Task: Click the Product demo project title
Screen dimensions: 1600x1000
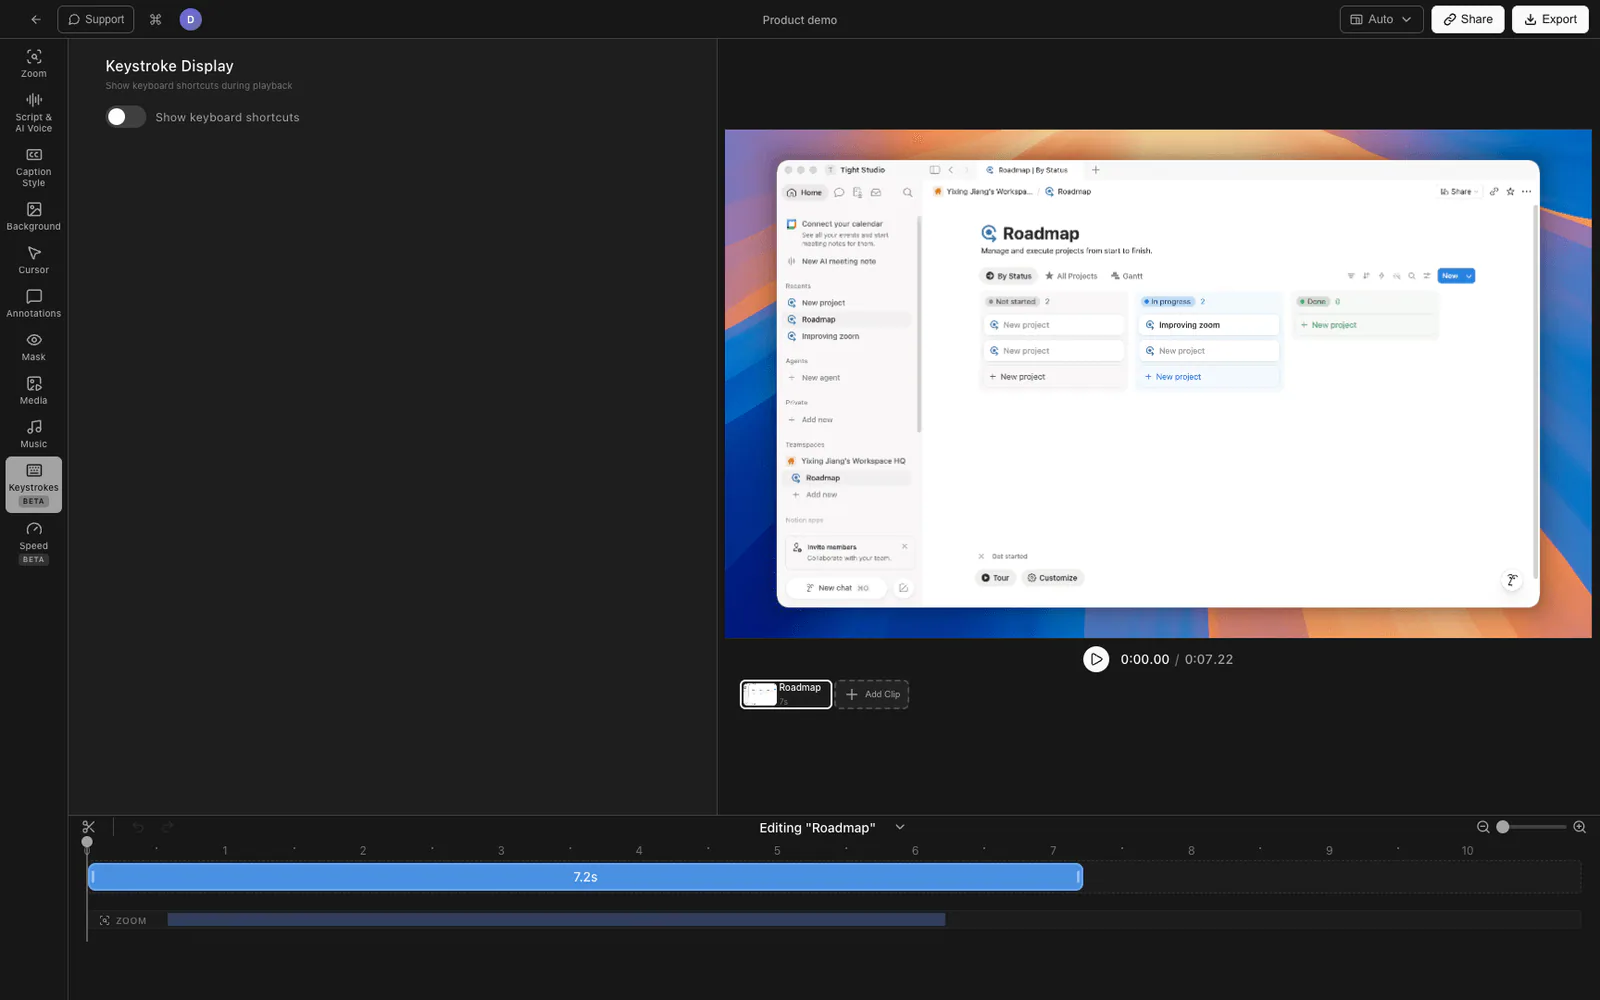Action: click(799, 20)
